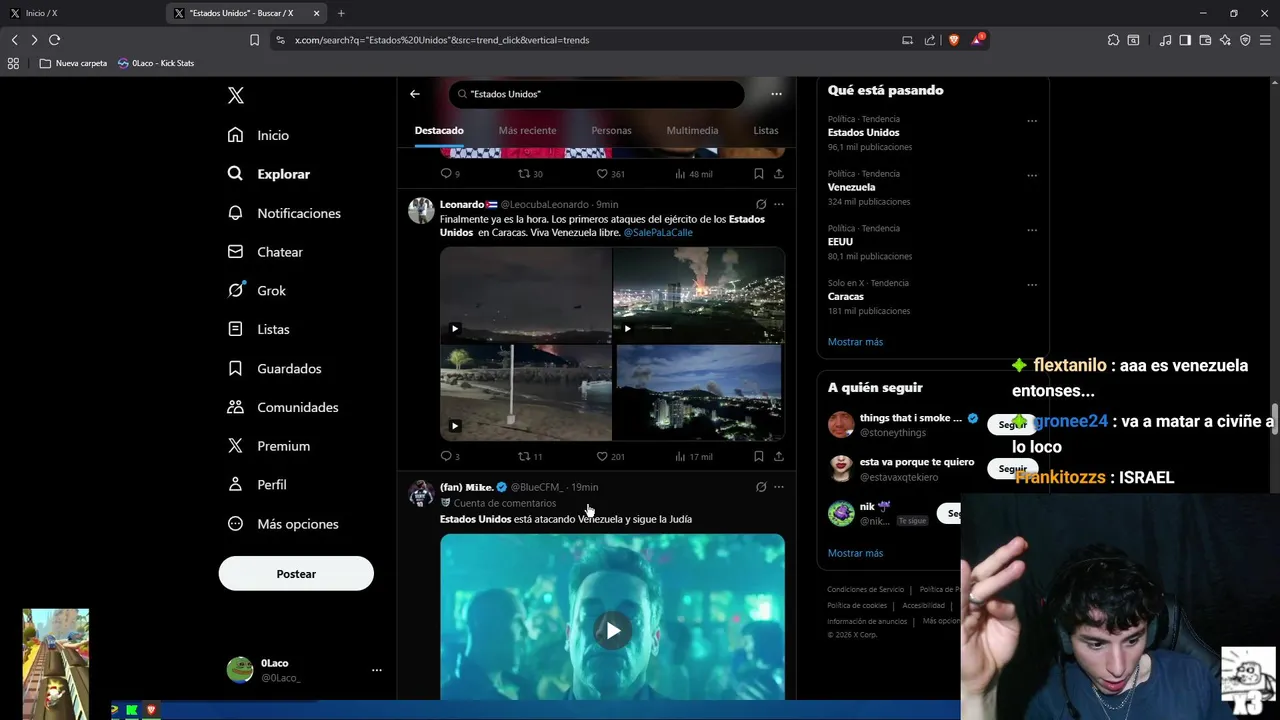Open Chatear messages section

click(265, 252)
